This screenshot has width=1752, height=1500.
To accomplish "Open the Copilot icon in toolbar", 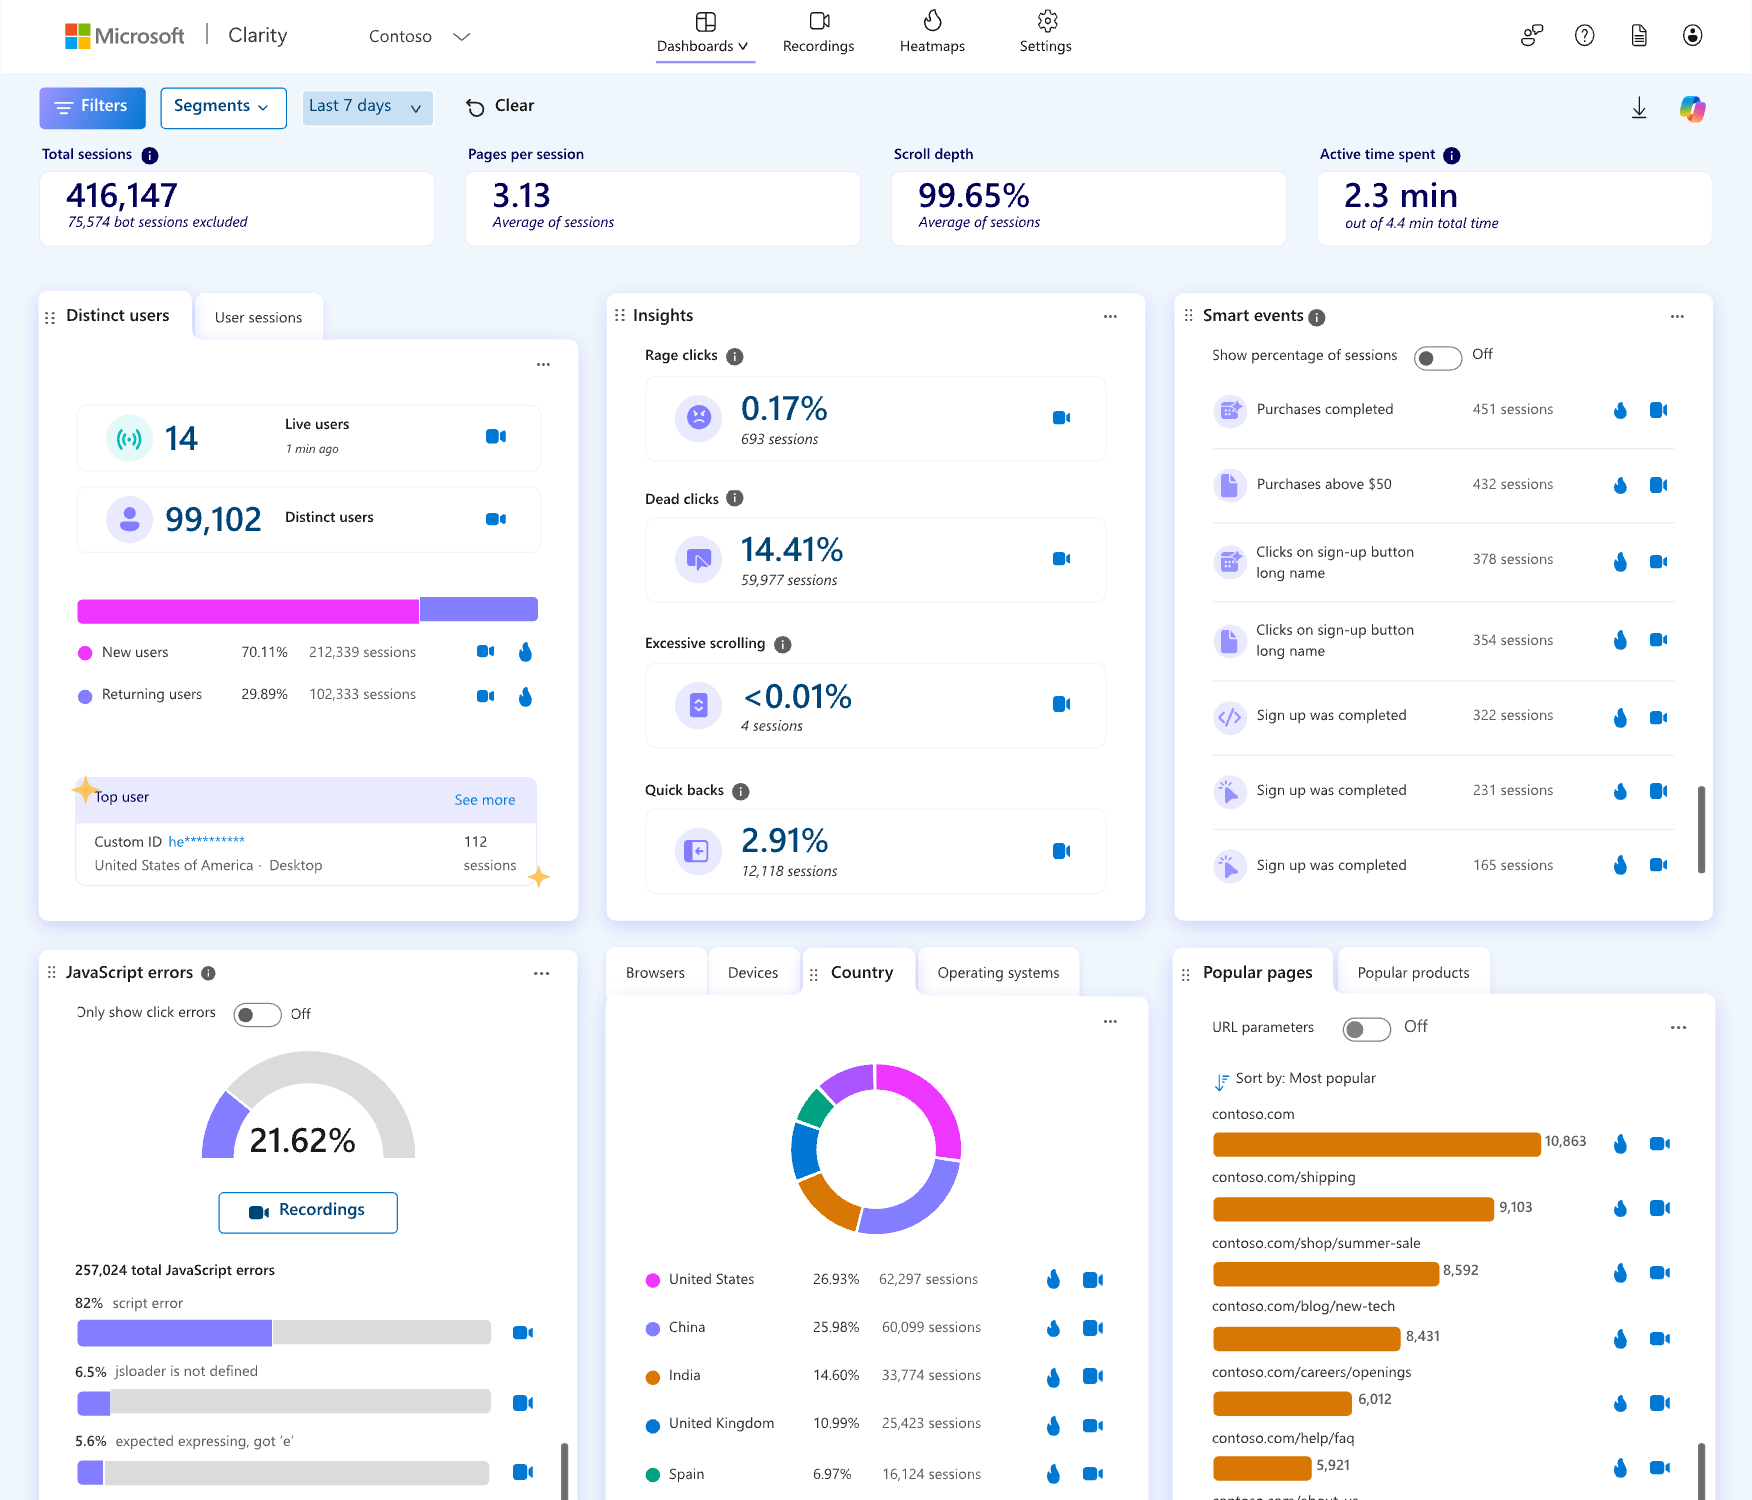I will [1692, 108].
